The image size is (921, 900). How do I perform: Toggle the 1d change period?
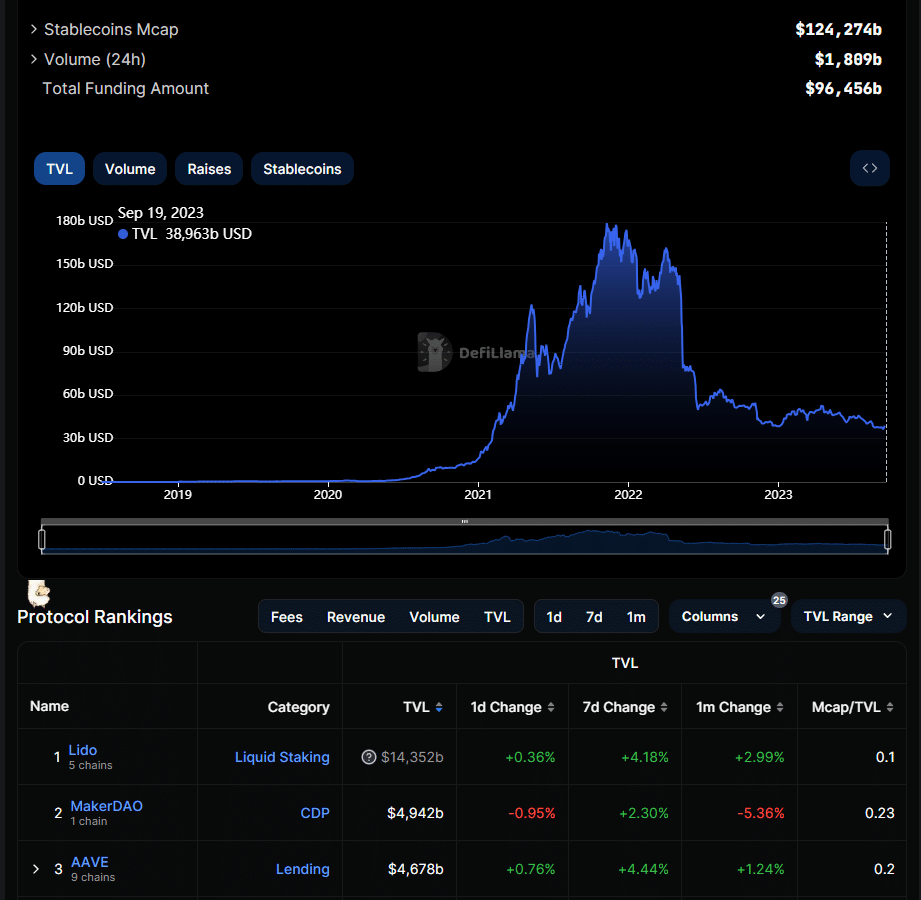pyautogui.click(x=554, y=617)
